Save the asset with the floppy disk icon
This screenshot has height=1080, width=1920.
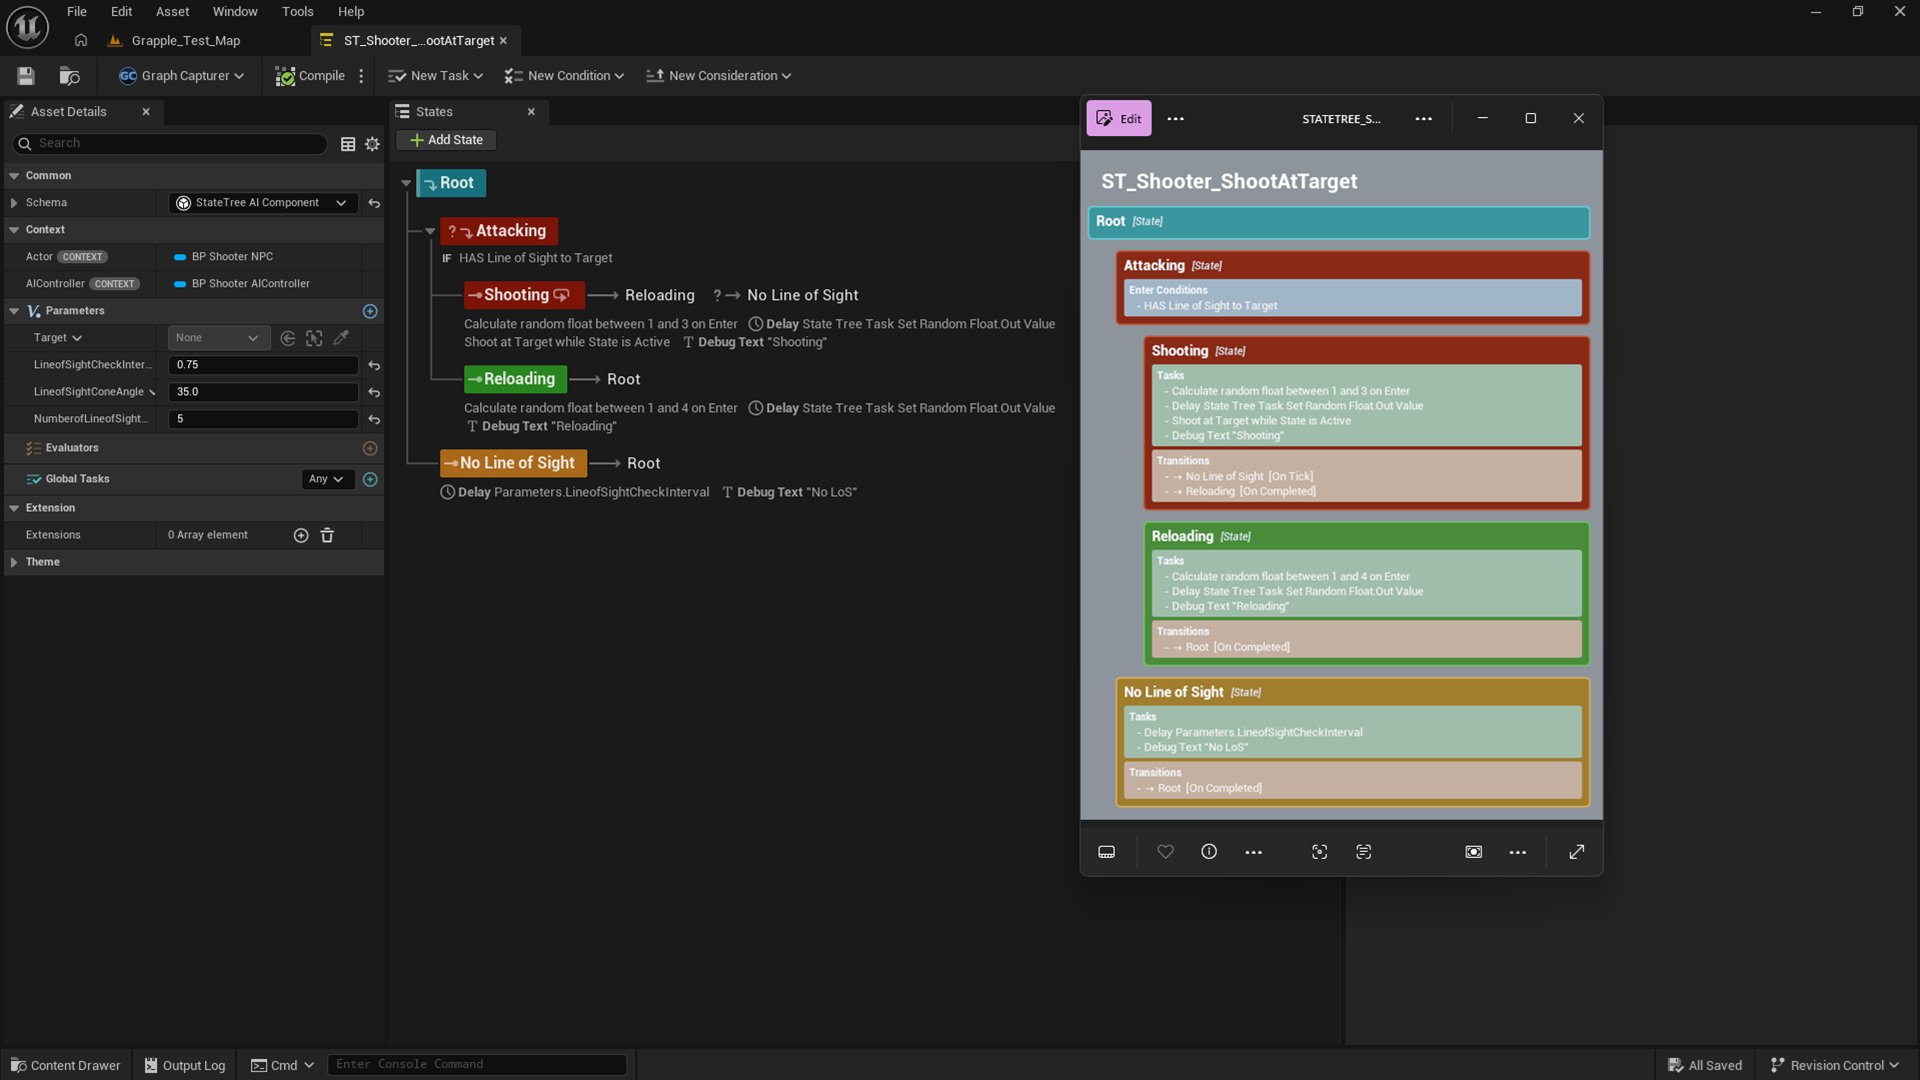click(x=26, y=76)
